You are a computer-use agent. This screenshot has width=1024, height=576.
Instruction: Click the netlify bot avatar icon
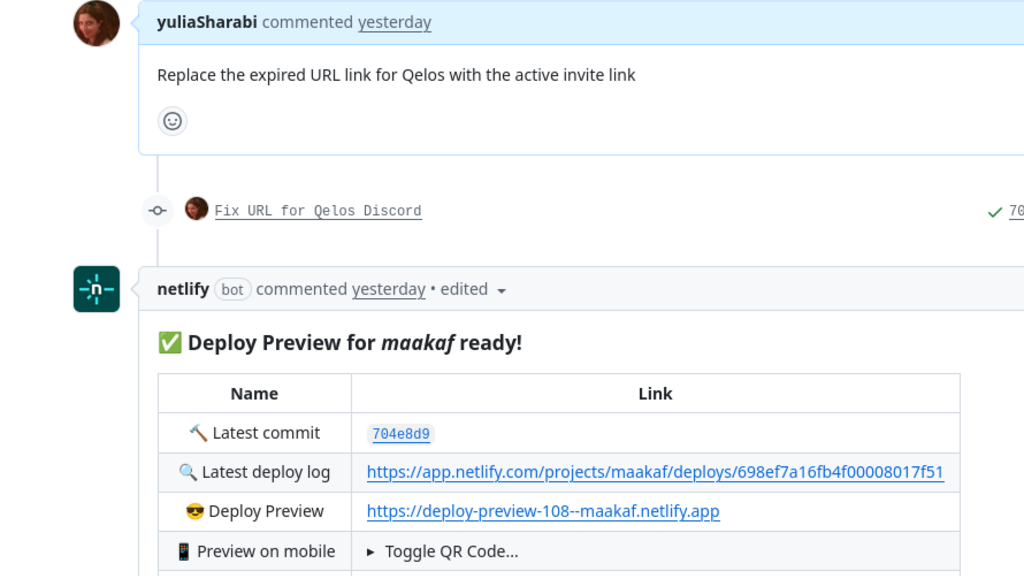click(x=96, y=288)
